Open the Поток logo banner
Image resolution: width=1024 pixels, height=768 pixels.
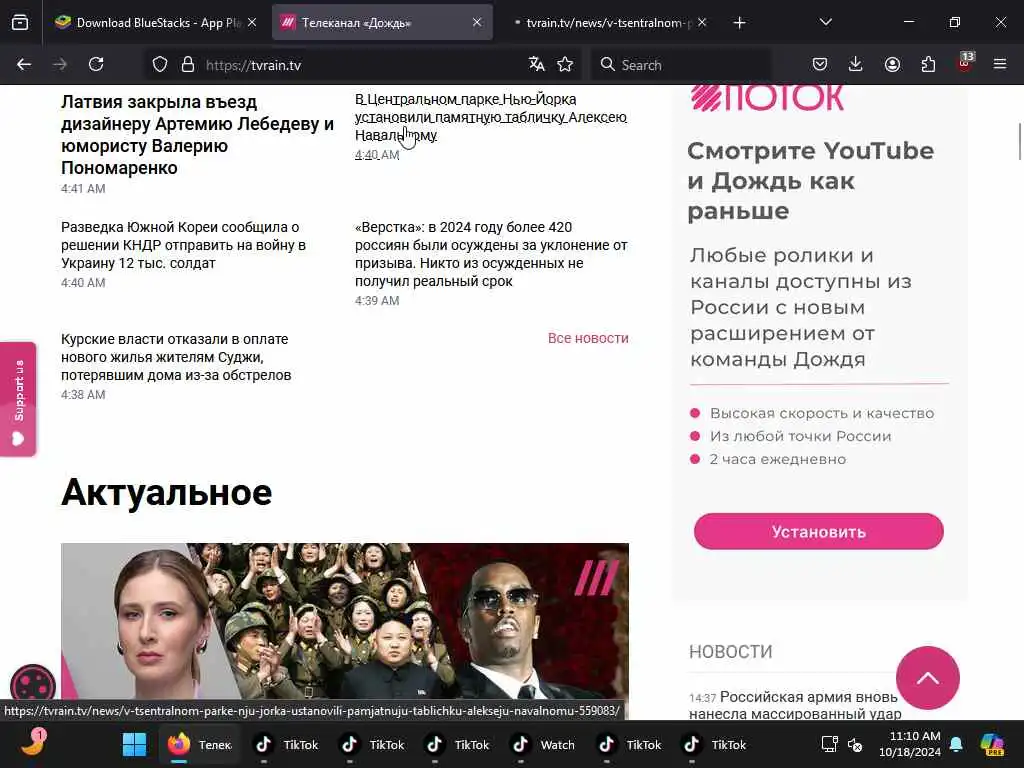click(767, 98)
